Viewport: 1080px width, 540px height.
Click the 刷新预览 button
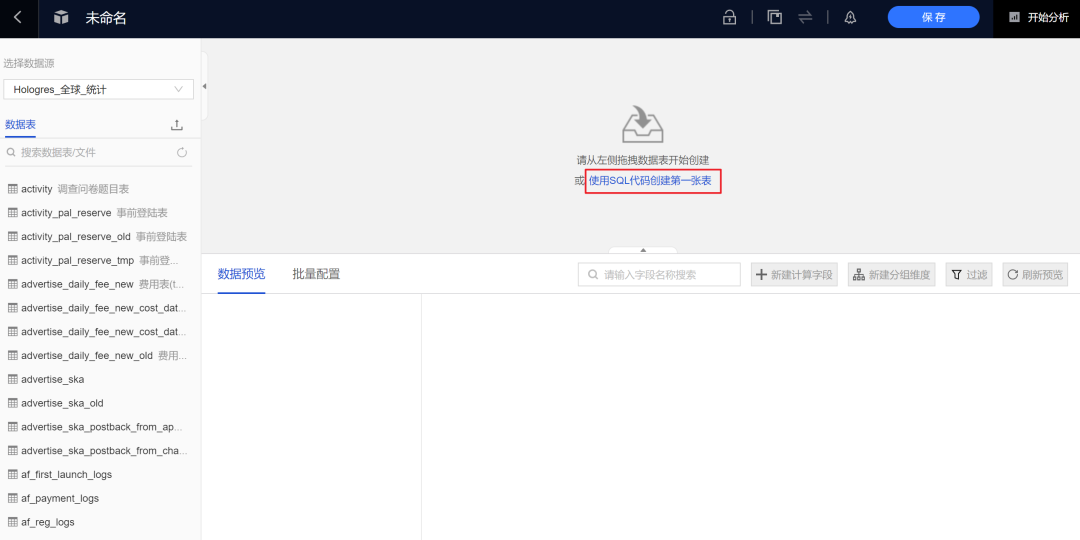point(1035,275)
